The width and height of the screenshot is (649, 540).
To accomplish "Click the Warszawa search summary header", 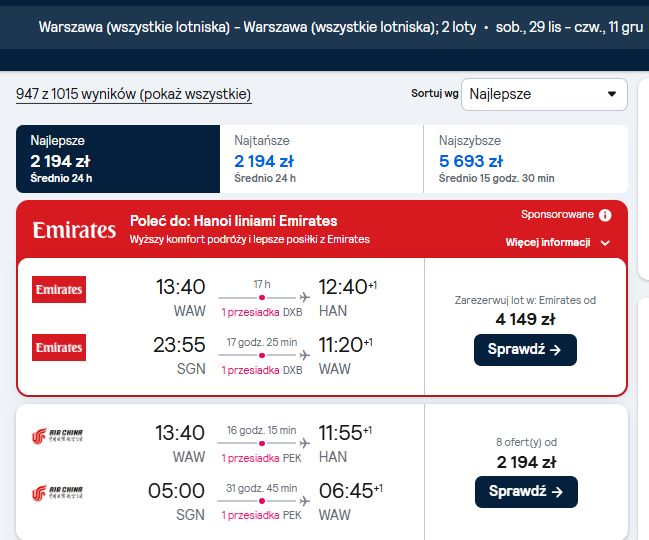I will (341, 27).
